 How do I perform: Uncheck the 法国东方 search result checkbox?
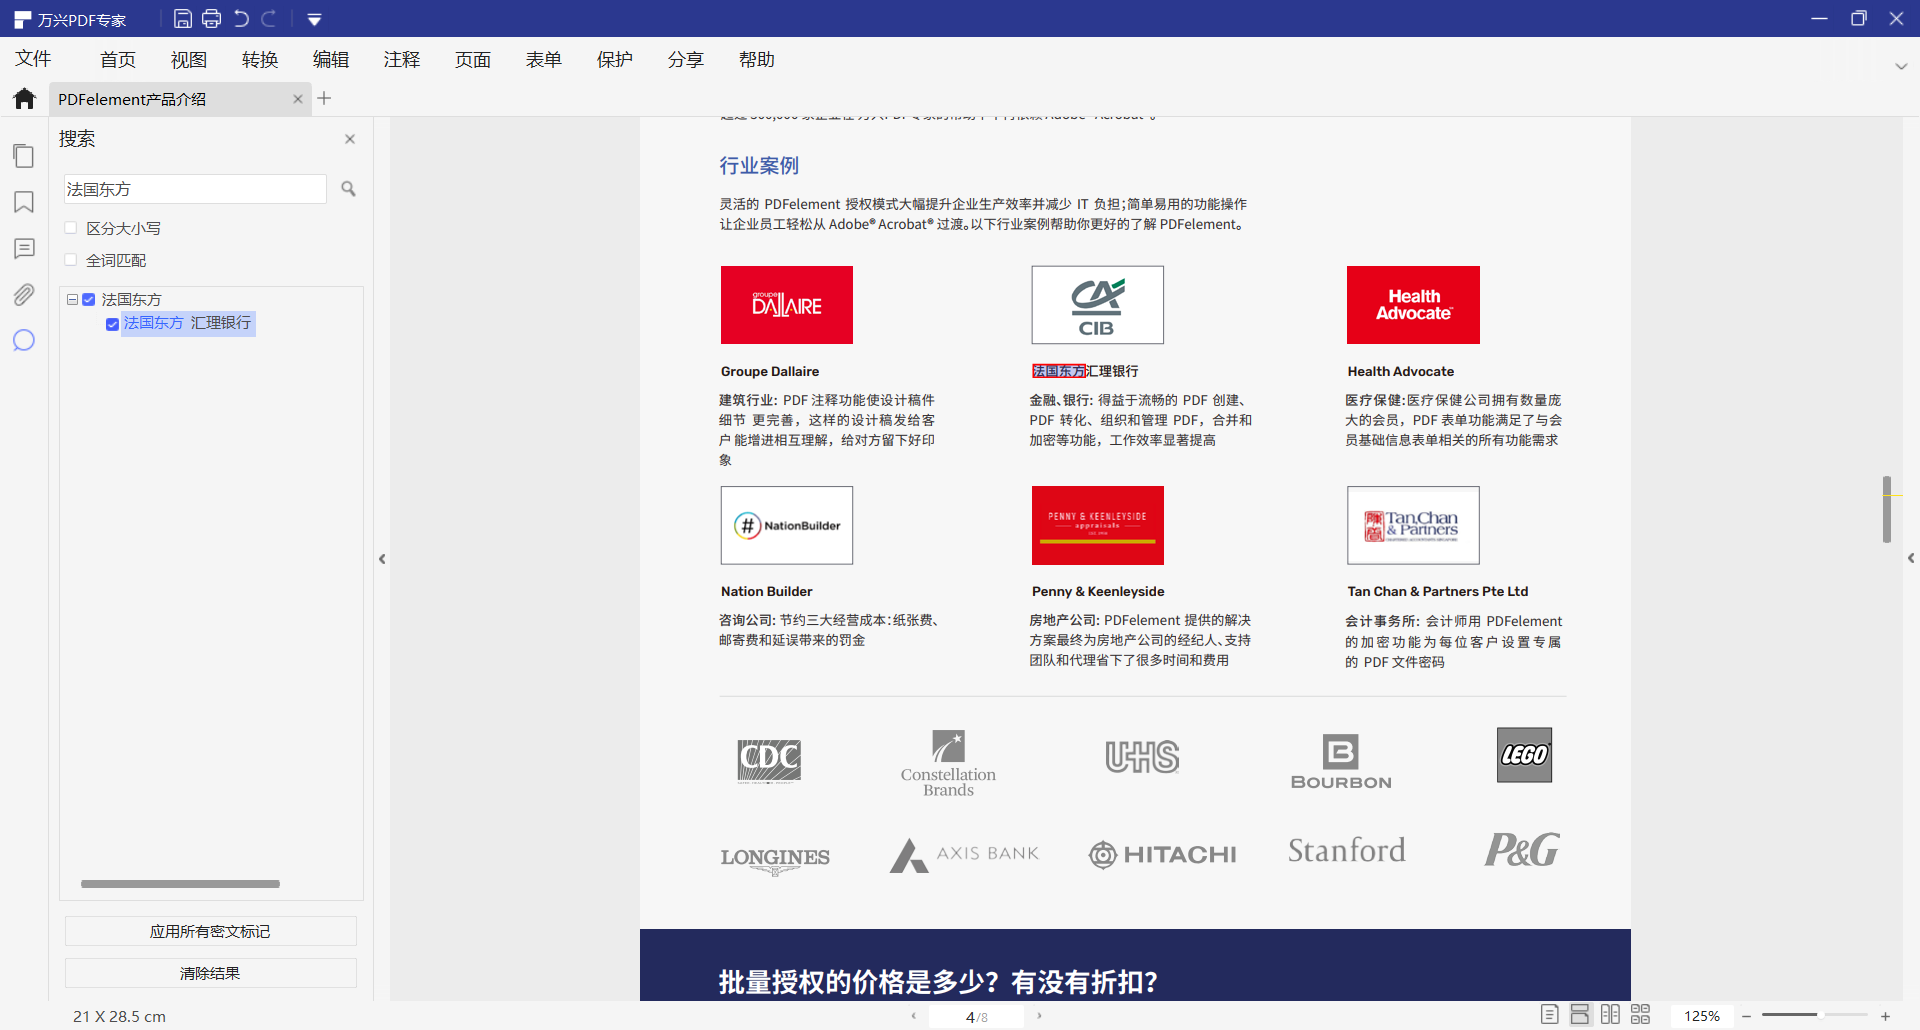tap(88, 298)
